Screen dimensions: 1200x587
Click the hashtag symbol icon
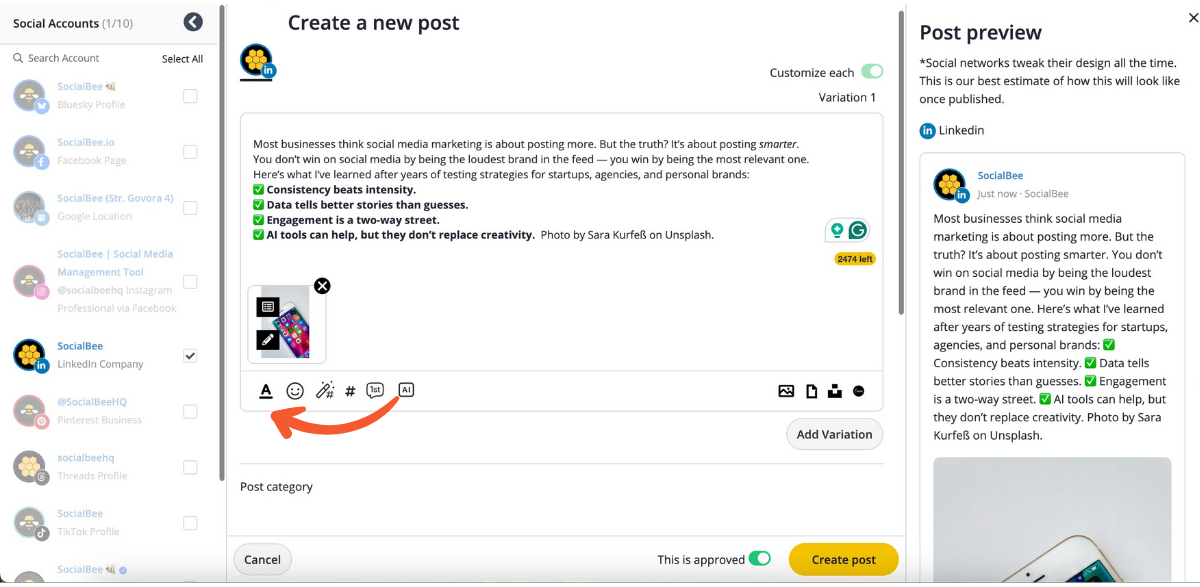click(350, 391)
